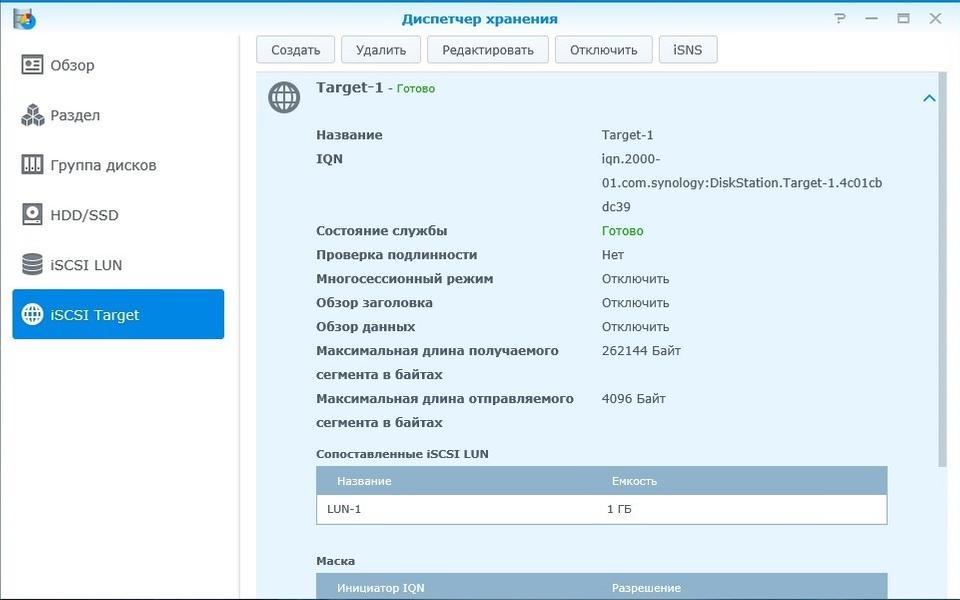Click the iSCSI Target globe sidebar icon
Image resolution: width=960 pixels, height=600 pixels.
point(32,315)
